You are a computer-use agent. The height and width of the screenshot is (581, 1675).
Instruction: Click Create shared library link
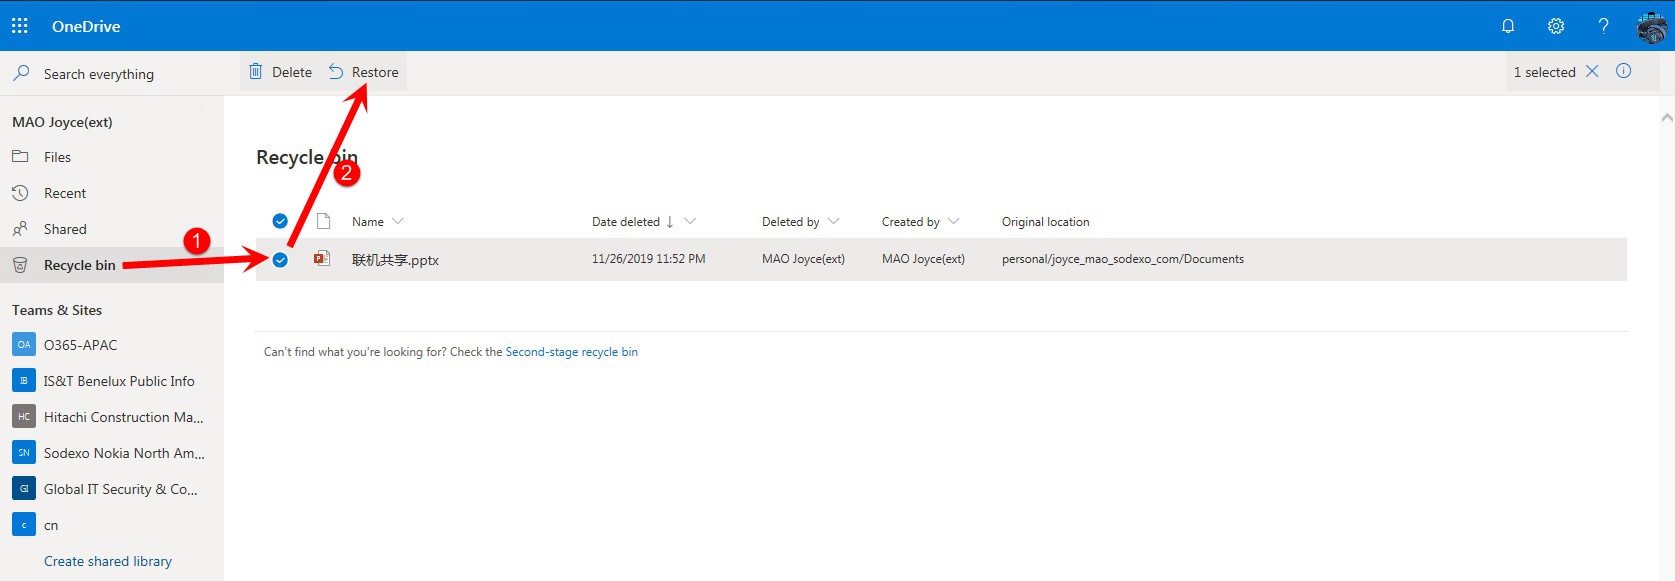click(108, 561)
